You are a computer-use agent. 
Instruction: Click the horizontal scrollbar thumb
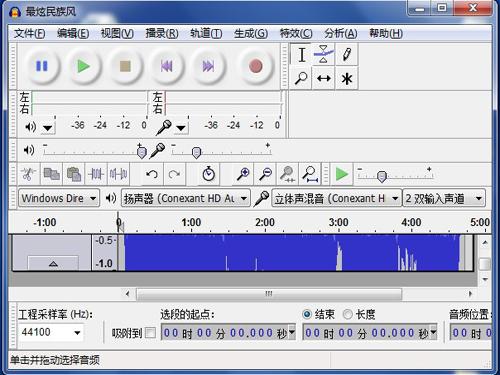[269, 294]
